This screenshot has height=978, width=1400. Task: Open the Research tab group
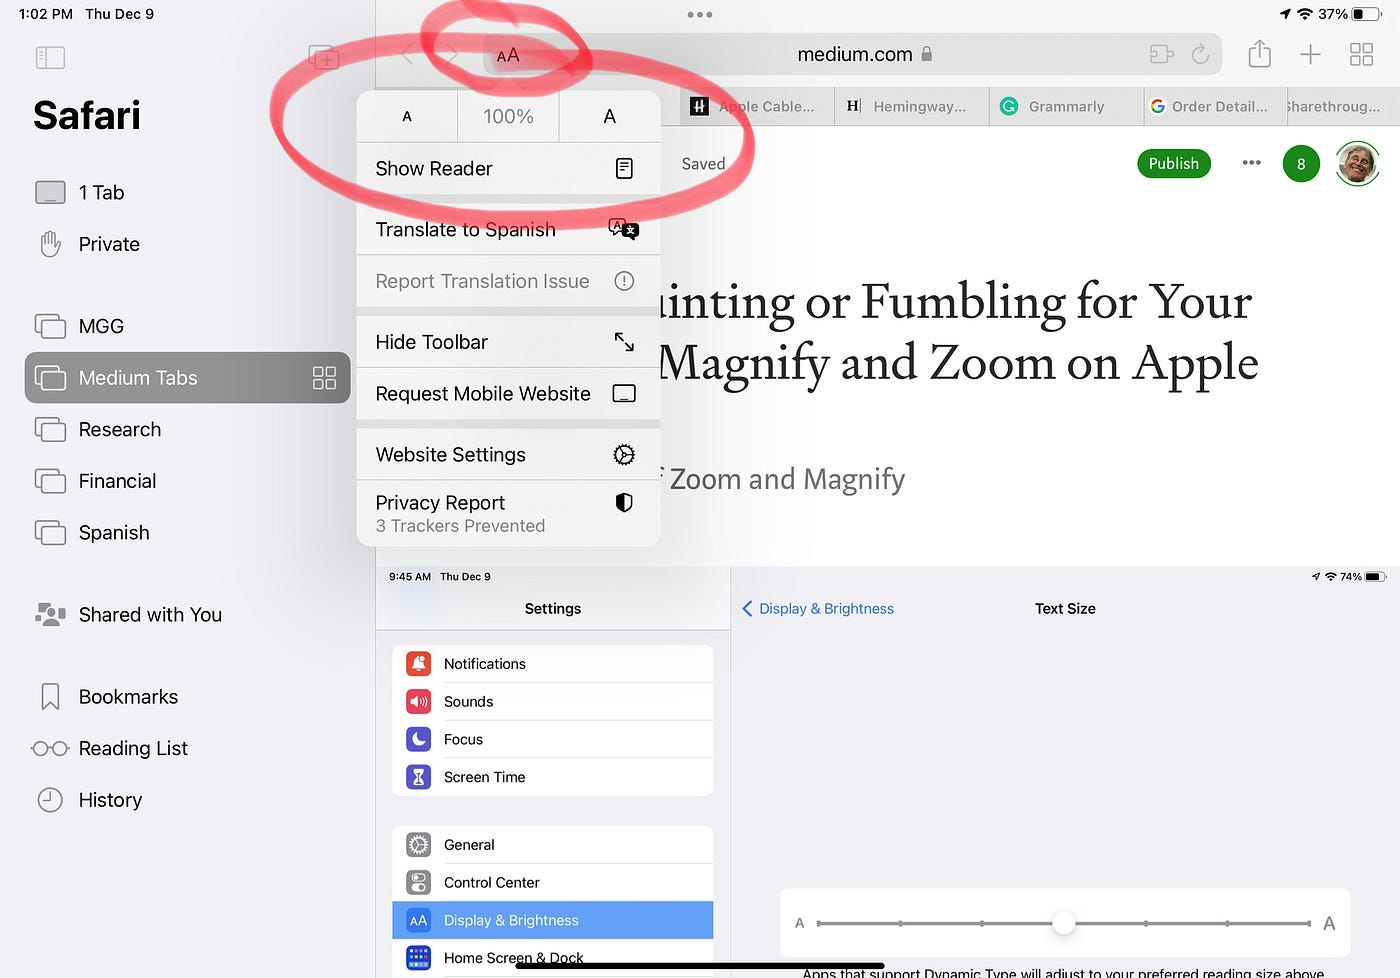tap(188, 429)
